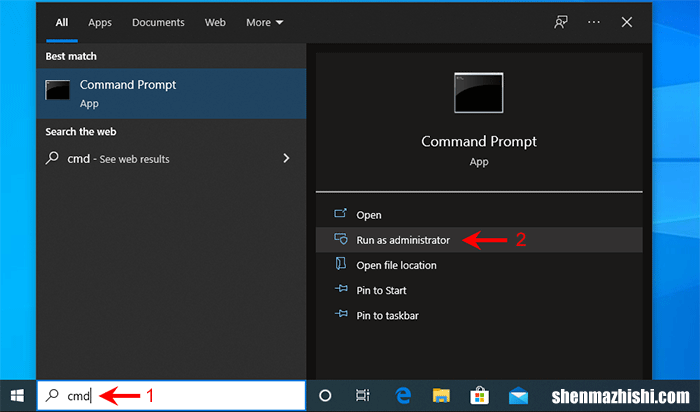Click the Search the web heading
The height and width of the screenshot is (412, 700).
pos(81,132)
